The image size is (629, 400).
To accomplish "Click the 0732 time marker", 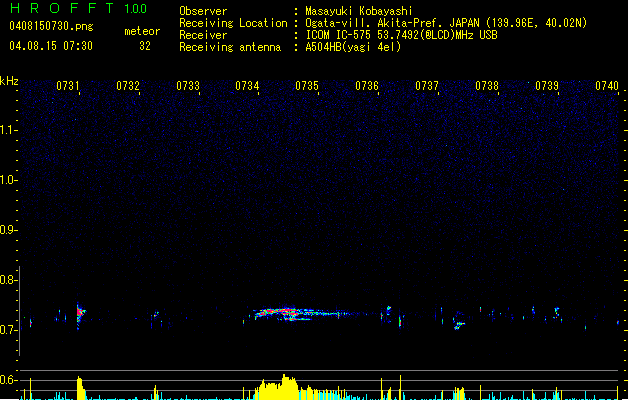I will [x=128, y=86].
